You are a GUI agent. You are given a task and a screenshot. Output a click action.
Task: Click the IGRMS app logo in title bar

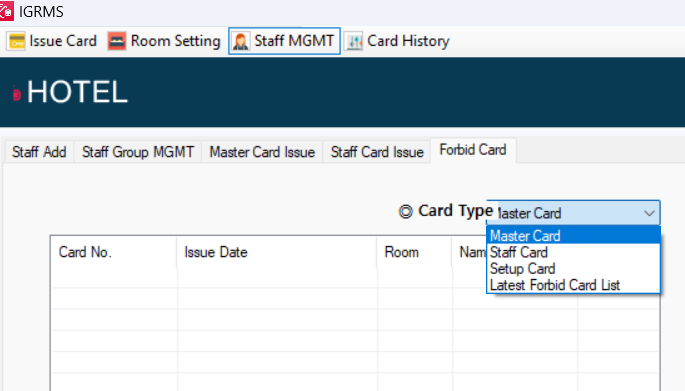tap(6, 11)
